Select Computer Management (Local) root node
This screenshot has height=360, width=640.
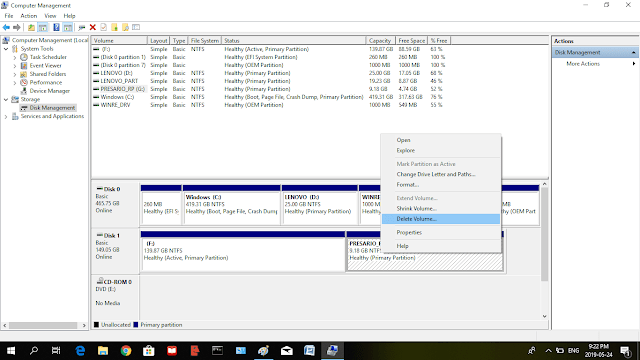coord(49,40)
